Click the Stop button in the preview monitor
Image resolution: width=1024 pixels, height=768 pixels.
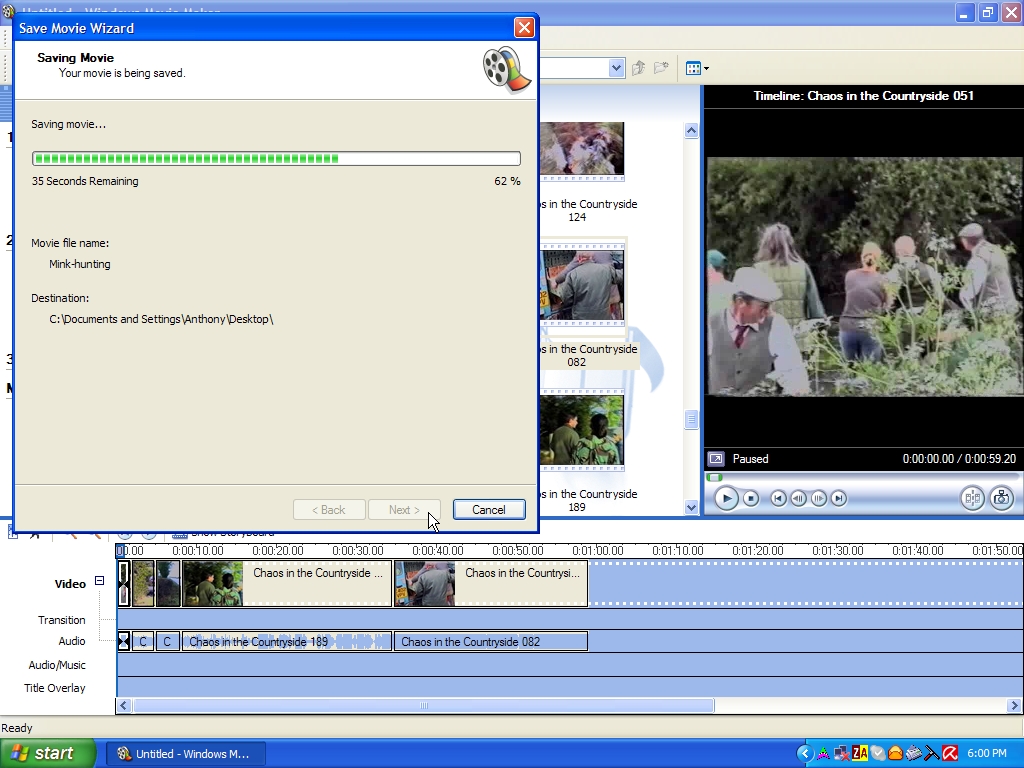751,498
